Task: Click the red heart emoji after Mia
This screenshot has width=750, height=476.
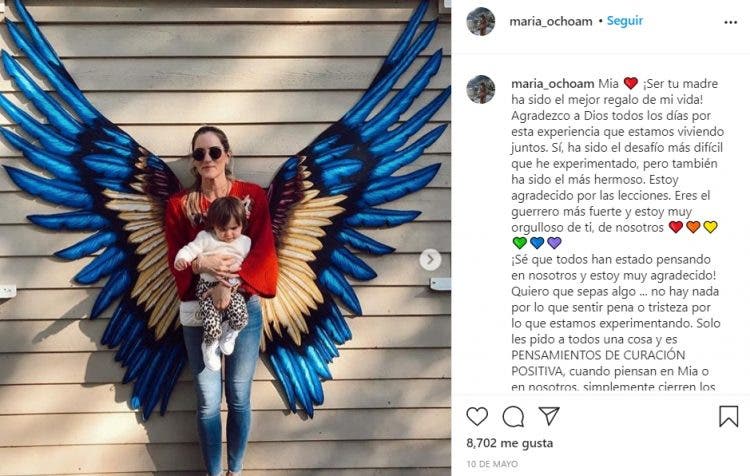Action: tap(631, 84)
